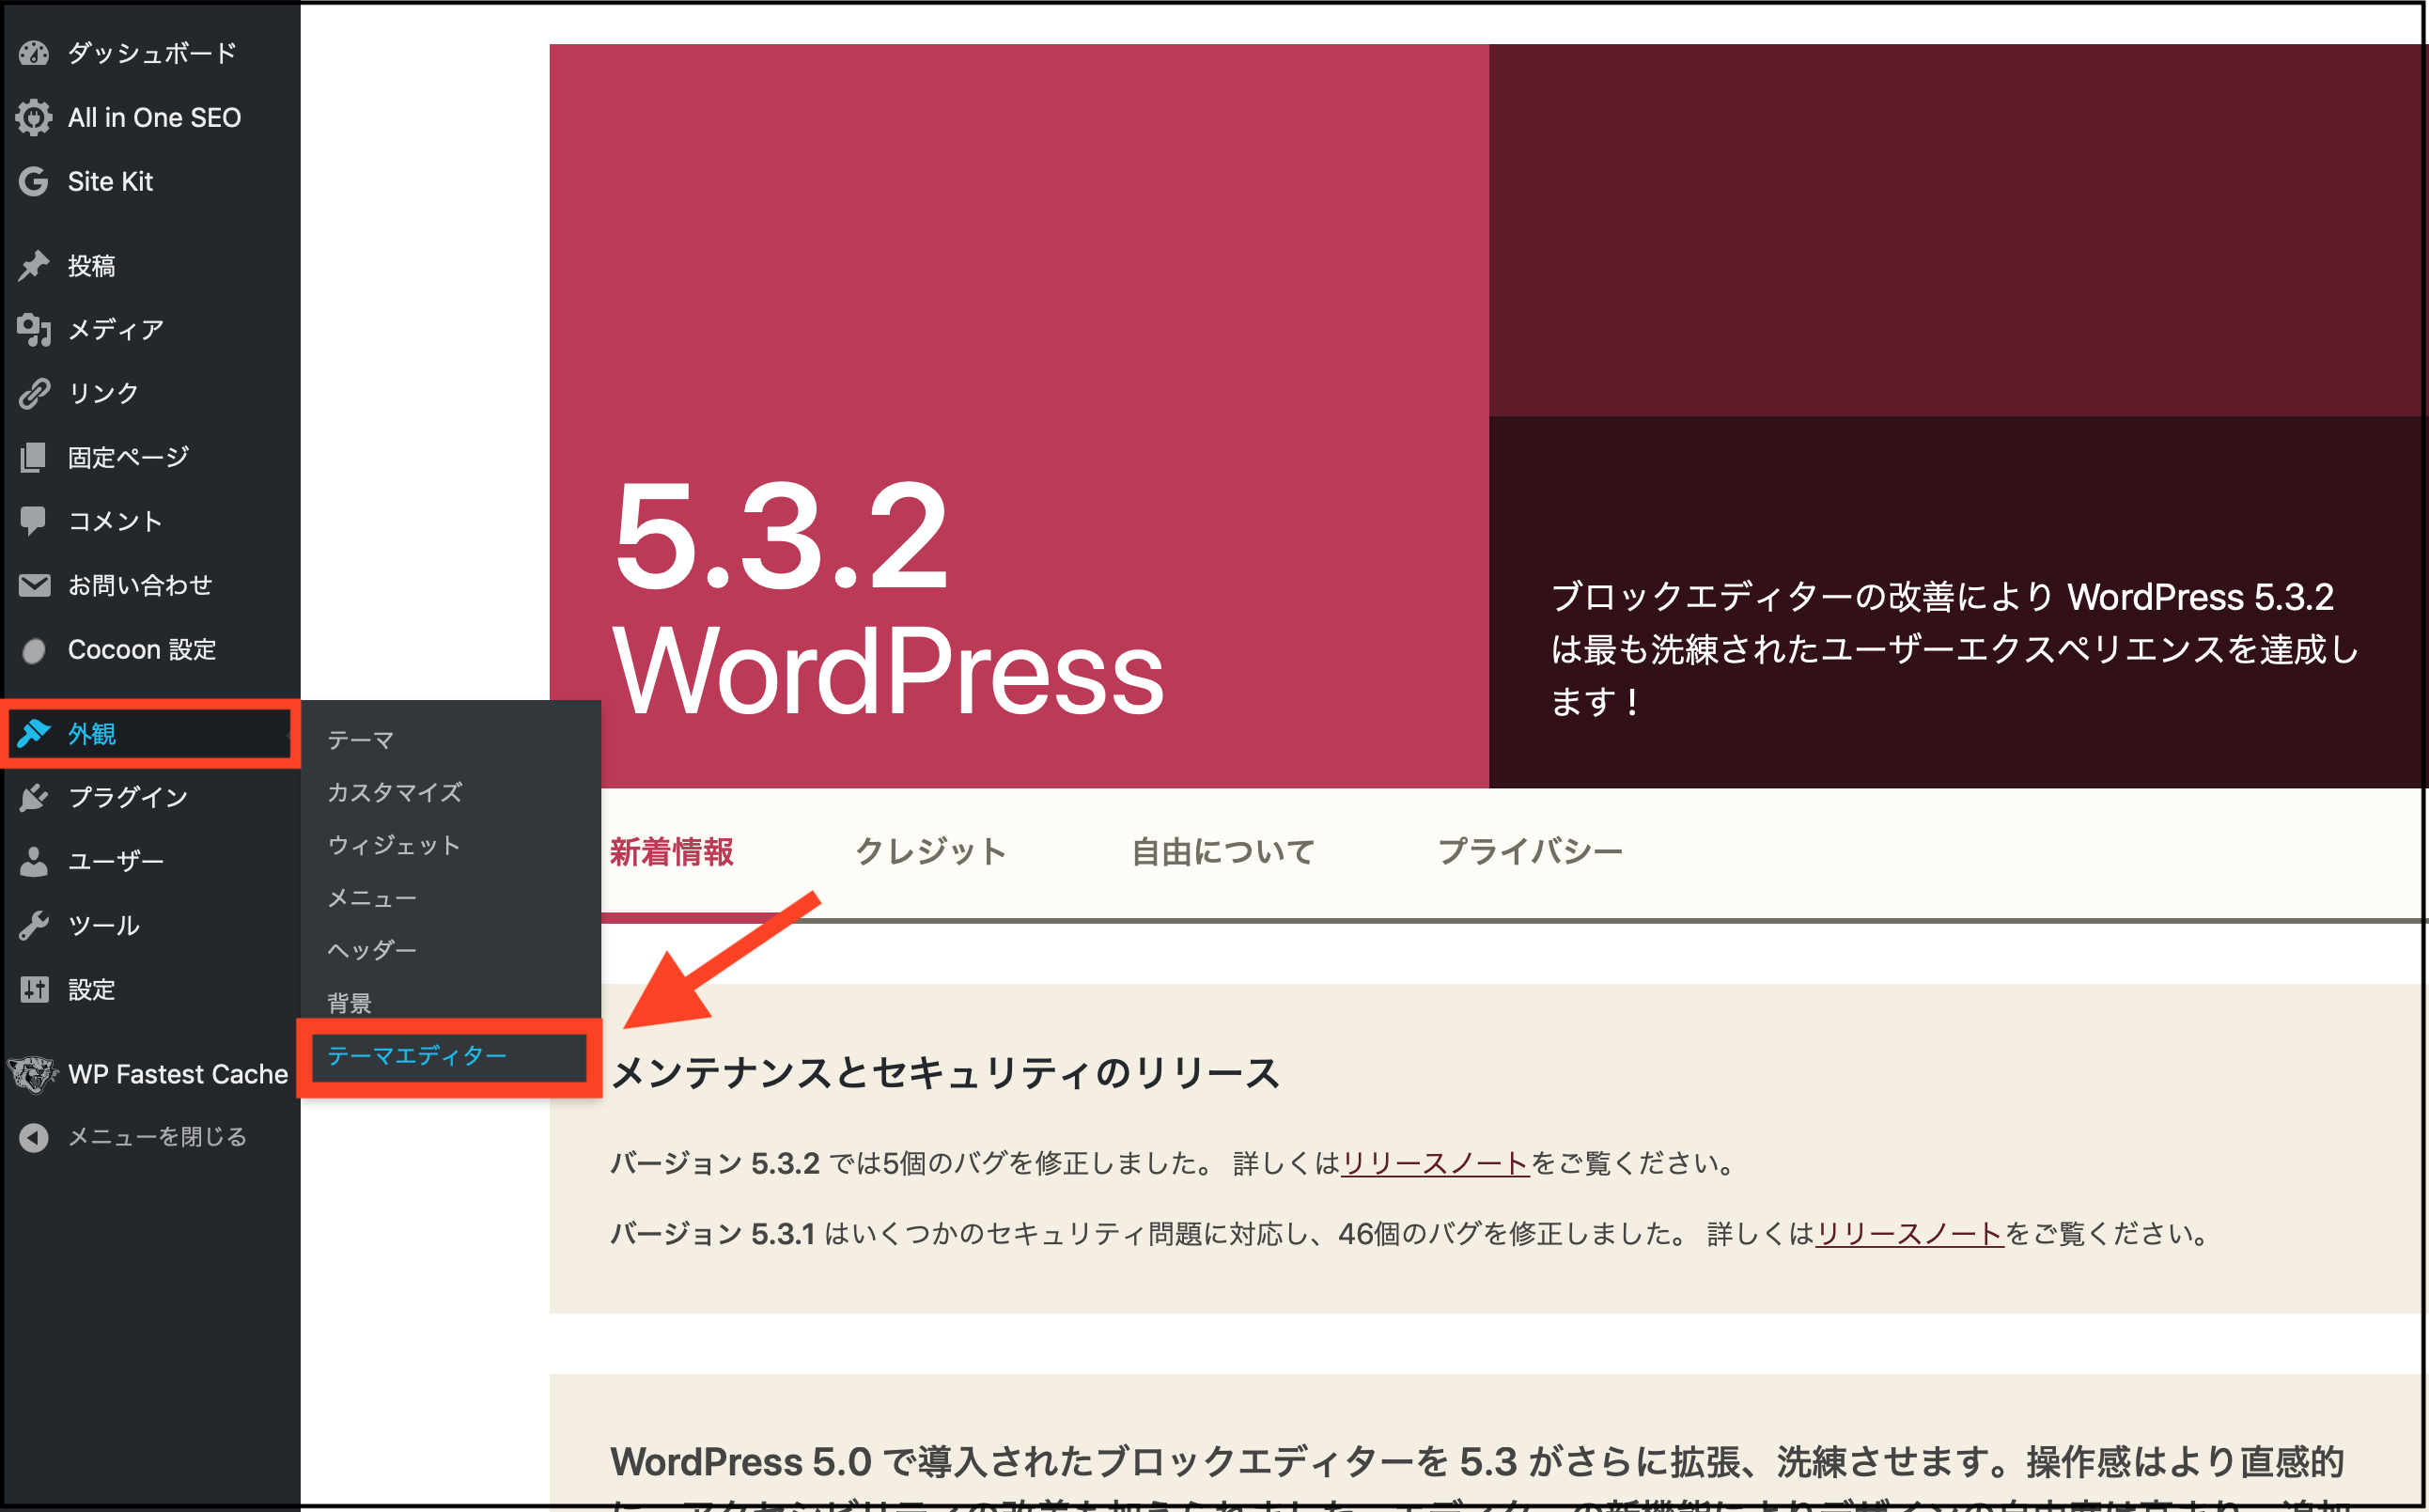Click the Site Kit Google G icon

pyautogui.click(x=34, y=181)
